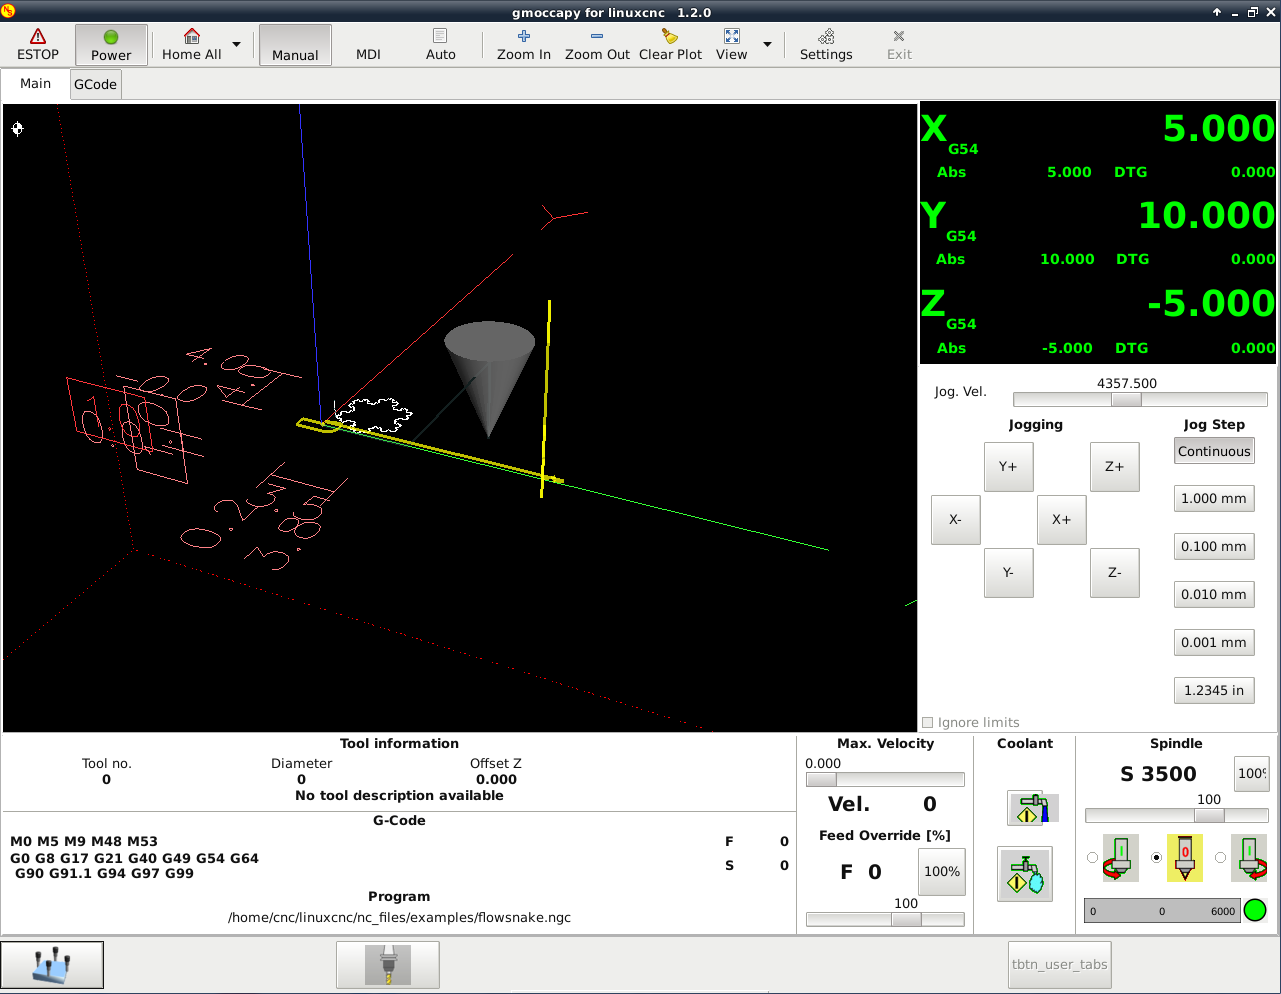Start spindle forward rotation icon
1281x994 pixels.
[1249, 858]
